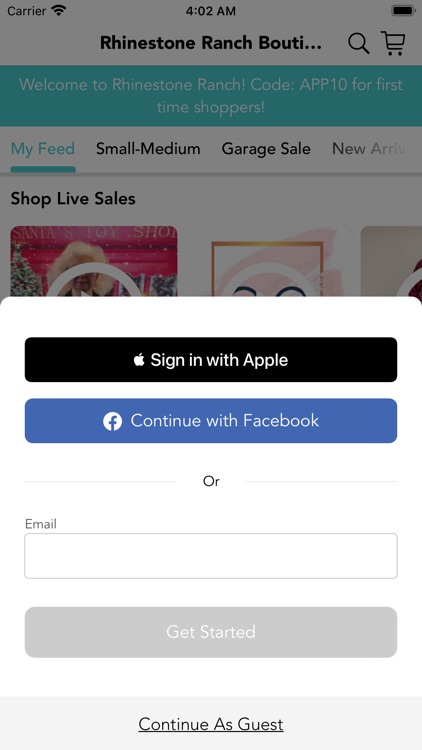The image size is (422, 750).
Task: Play the Santa's Toy Shop live video
Action: pyautogui.click(x=94, y=262)
